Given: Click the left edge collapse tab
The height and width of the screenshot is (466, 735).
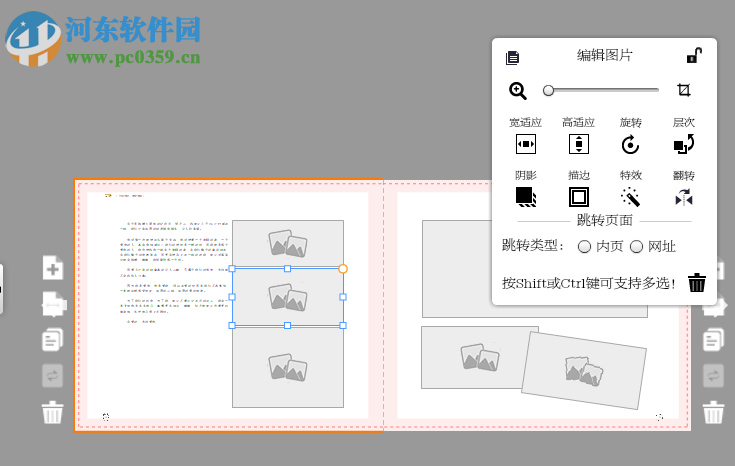Looking at the screenshot, I should click(1, 289).
